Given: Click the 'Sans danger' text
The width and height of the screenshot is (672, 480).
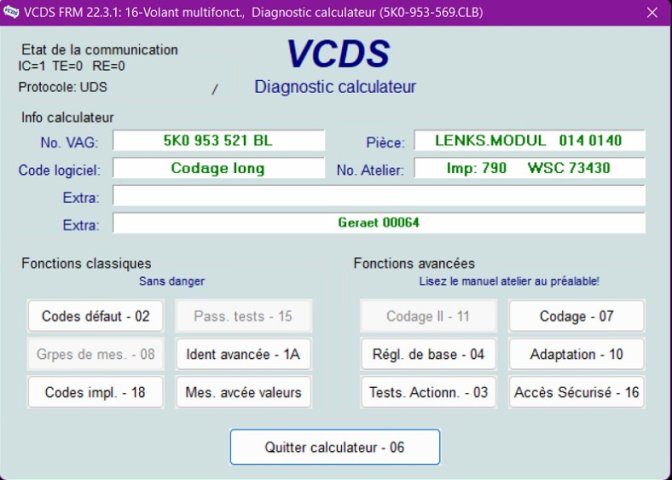Looking at the screenshot, I should (x=171, y=282).
